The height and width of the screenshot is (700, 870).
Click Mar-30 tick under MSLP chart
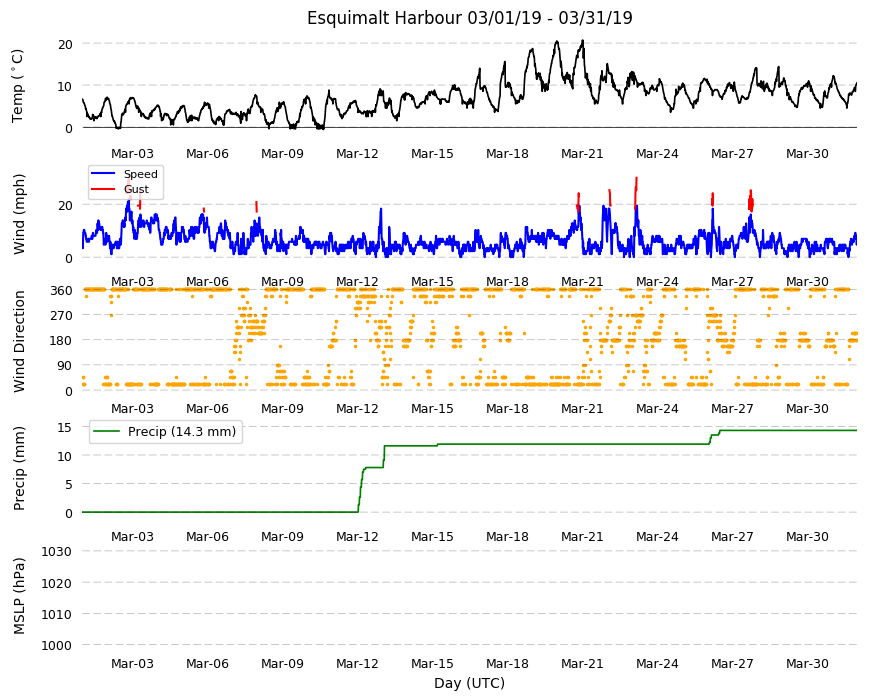click(x=807, y=663)
